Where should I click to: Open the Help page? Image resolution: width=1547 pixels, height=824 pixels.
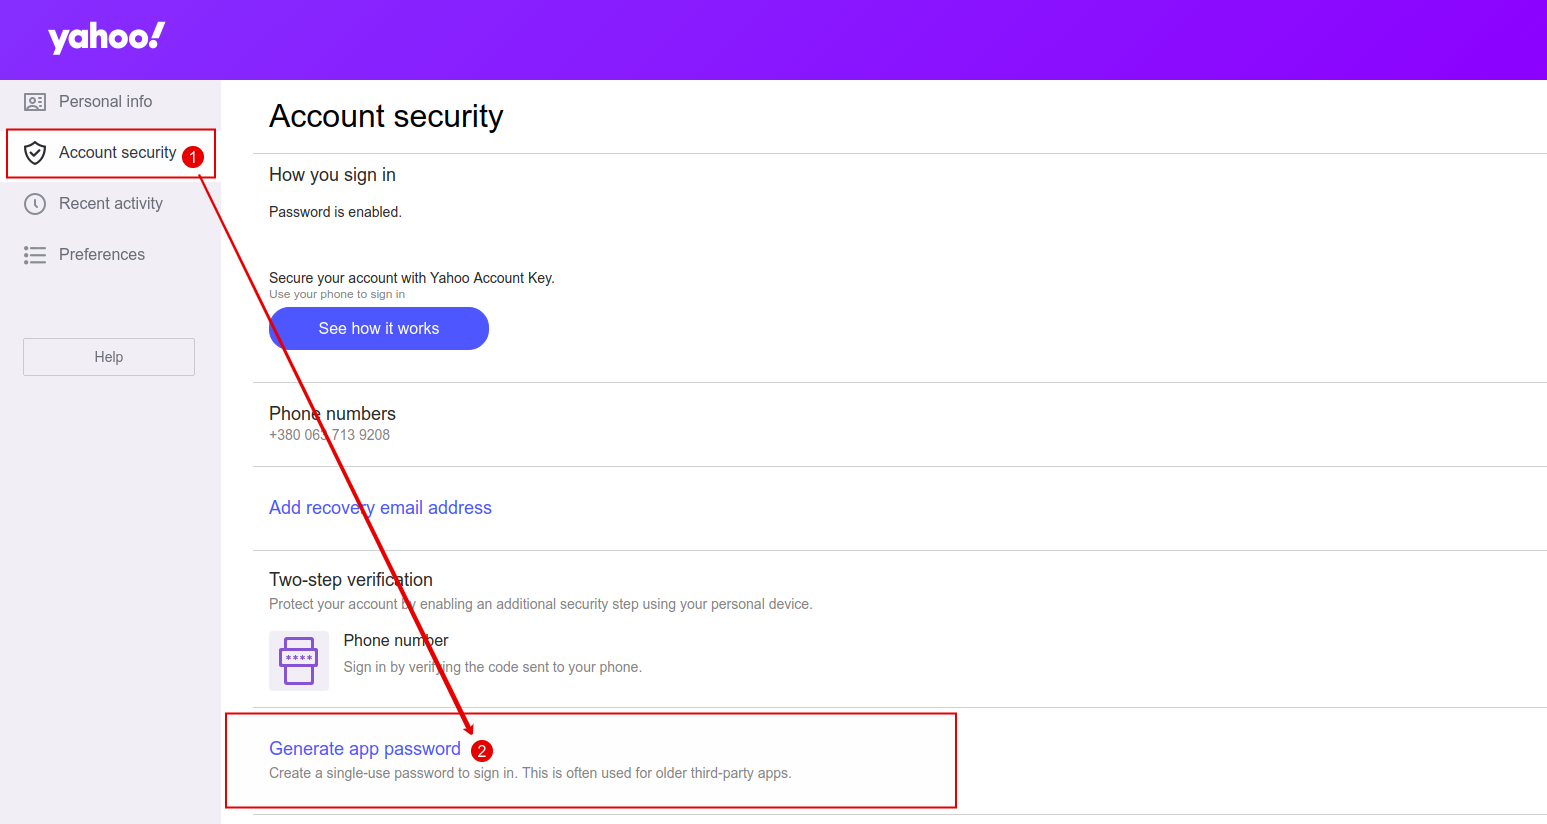pyautogui.click(x=108, y=356)
